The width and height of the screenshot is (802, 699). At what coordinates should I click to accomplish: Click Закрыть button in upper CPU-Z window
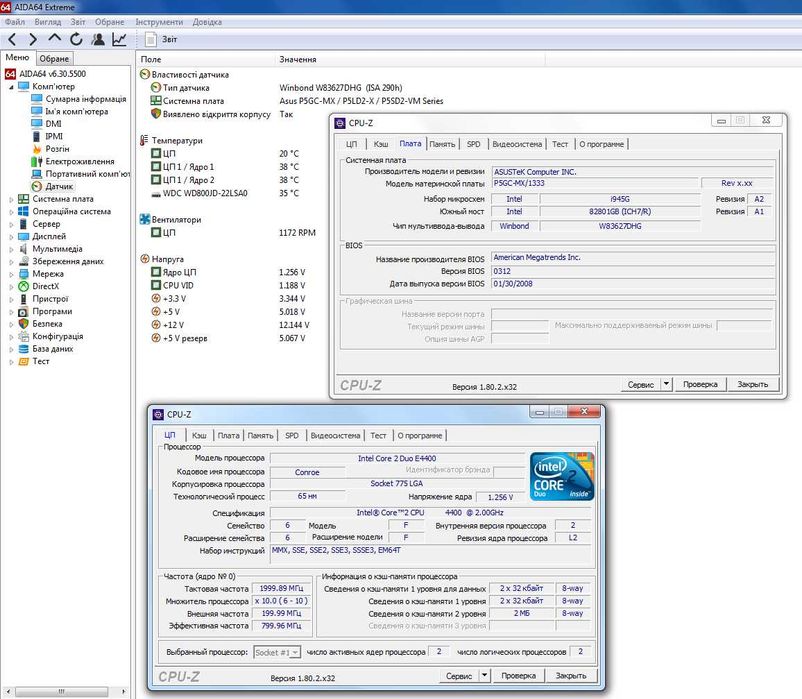753,385
